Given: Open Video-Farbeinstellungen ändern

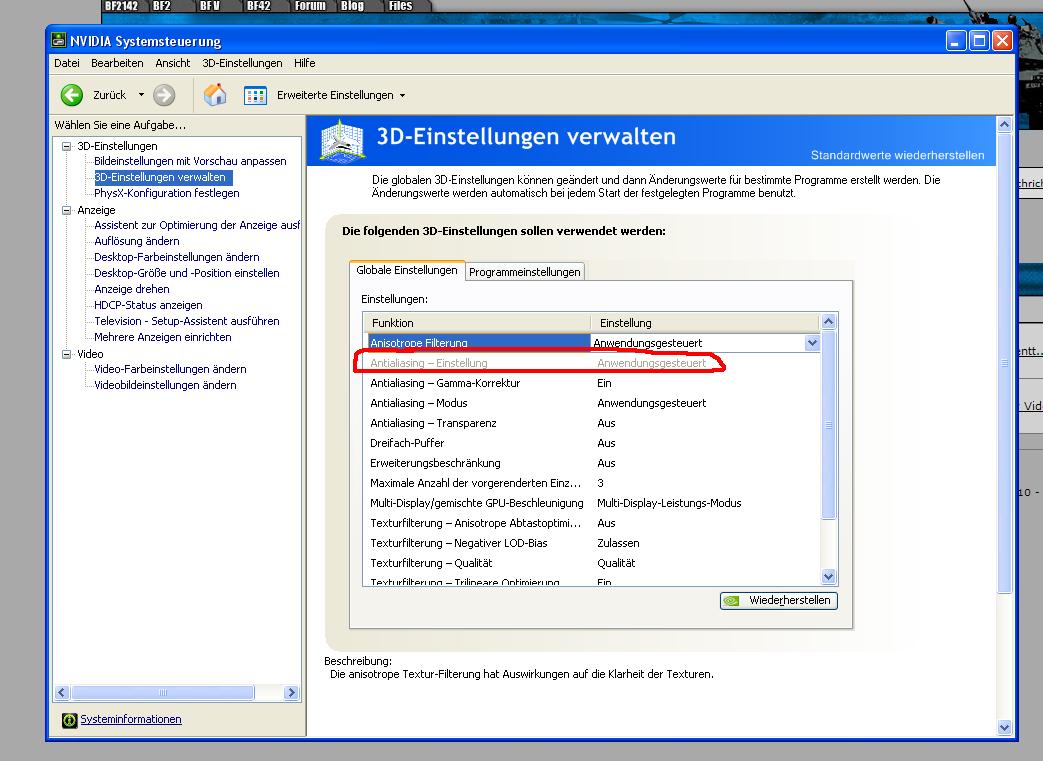Looking at the screenshot, I should [170, 369].
